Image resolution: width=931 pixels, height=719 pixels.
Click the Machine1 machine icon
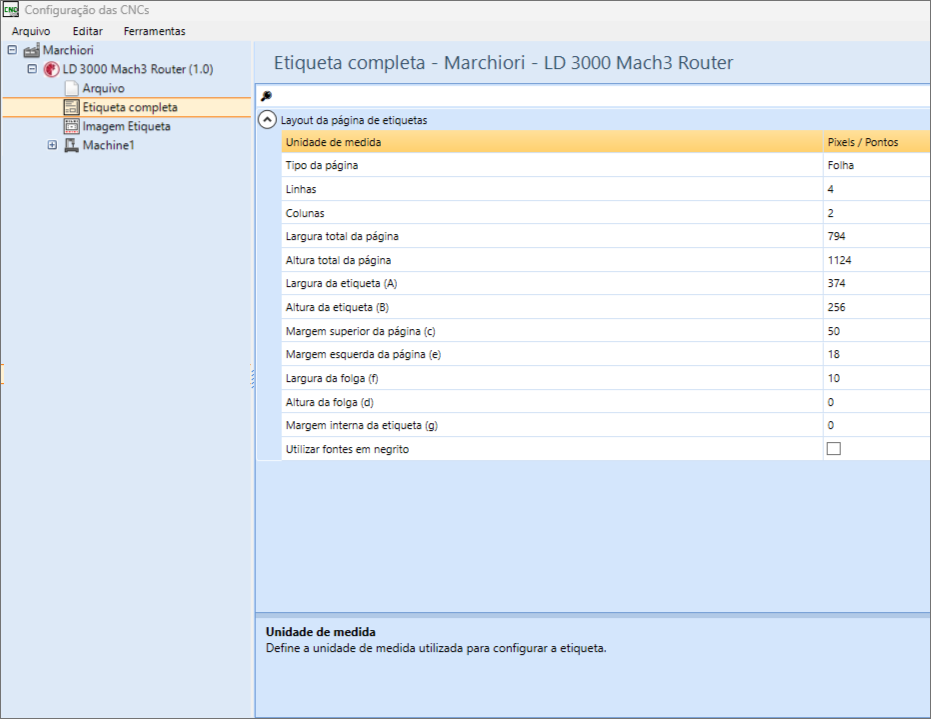point(71,145)
